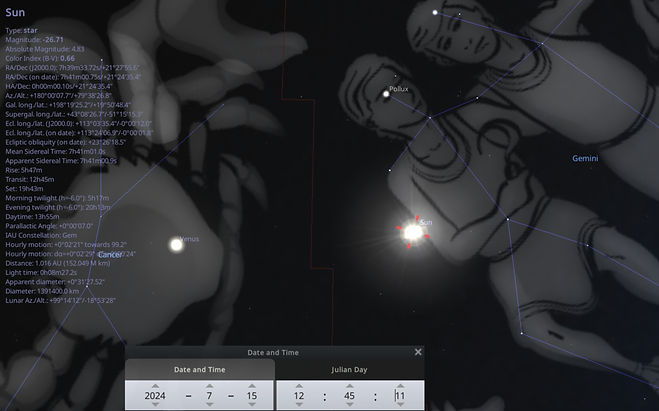Click the 'Supergal. long./lat.' coordinates line

pos(74,114)
